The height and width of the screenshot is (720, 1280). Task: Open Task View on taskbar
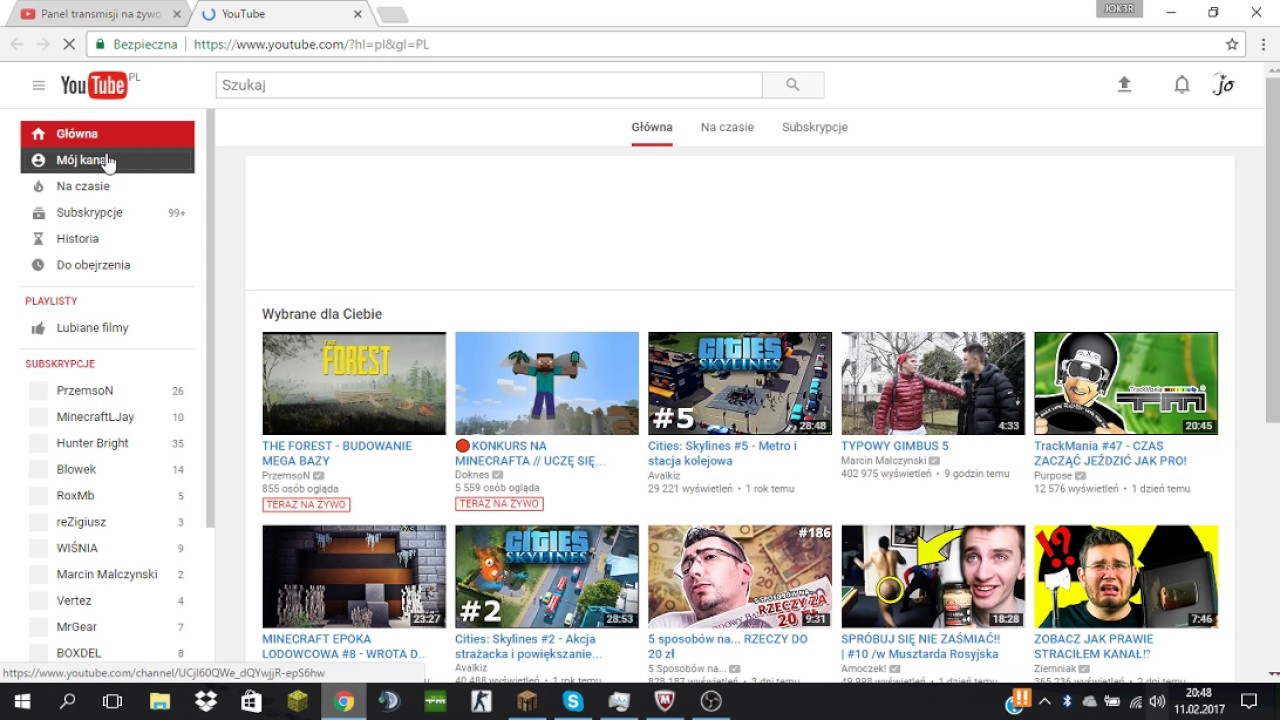click(112, 701)
